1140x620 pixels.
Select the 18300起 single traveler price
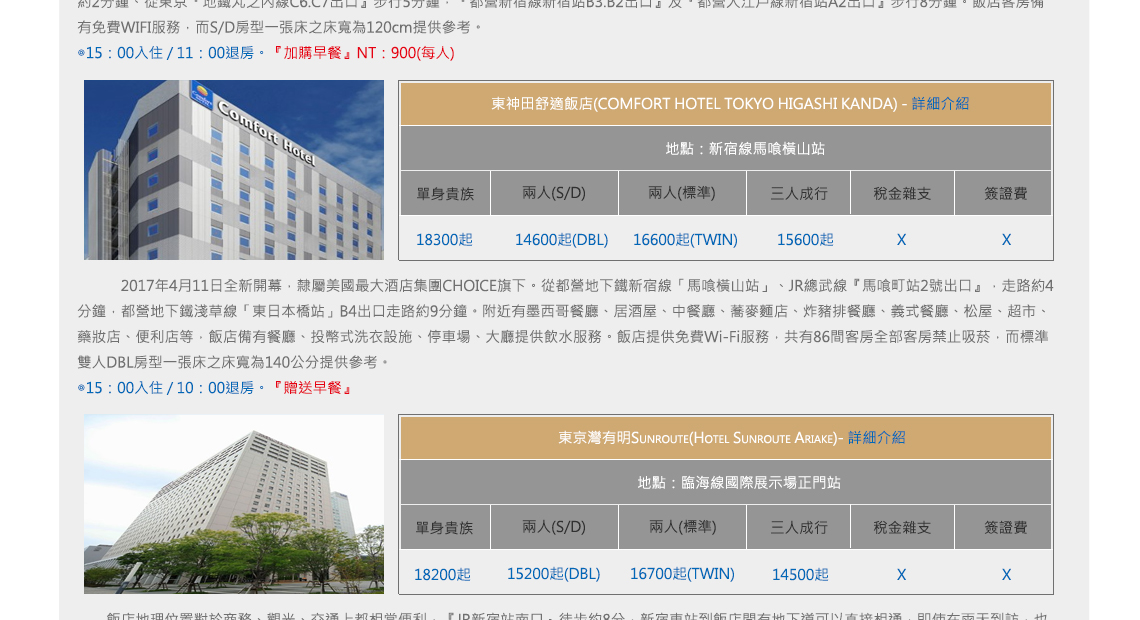[x=444, y=240]
